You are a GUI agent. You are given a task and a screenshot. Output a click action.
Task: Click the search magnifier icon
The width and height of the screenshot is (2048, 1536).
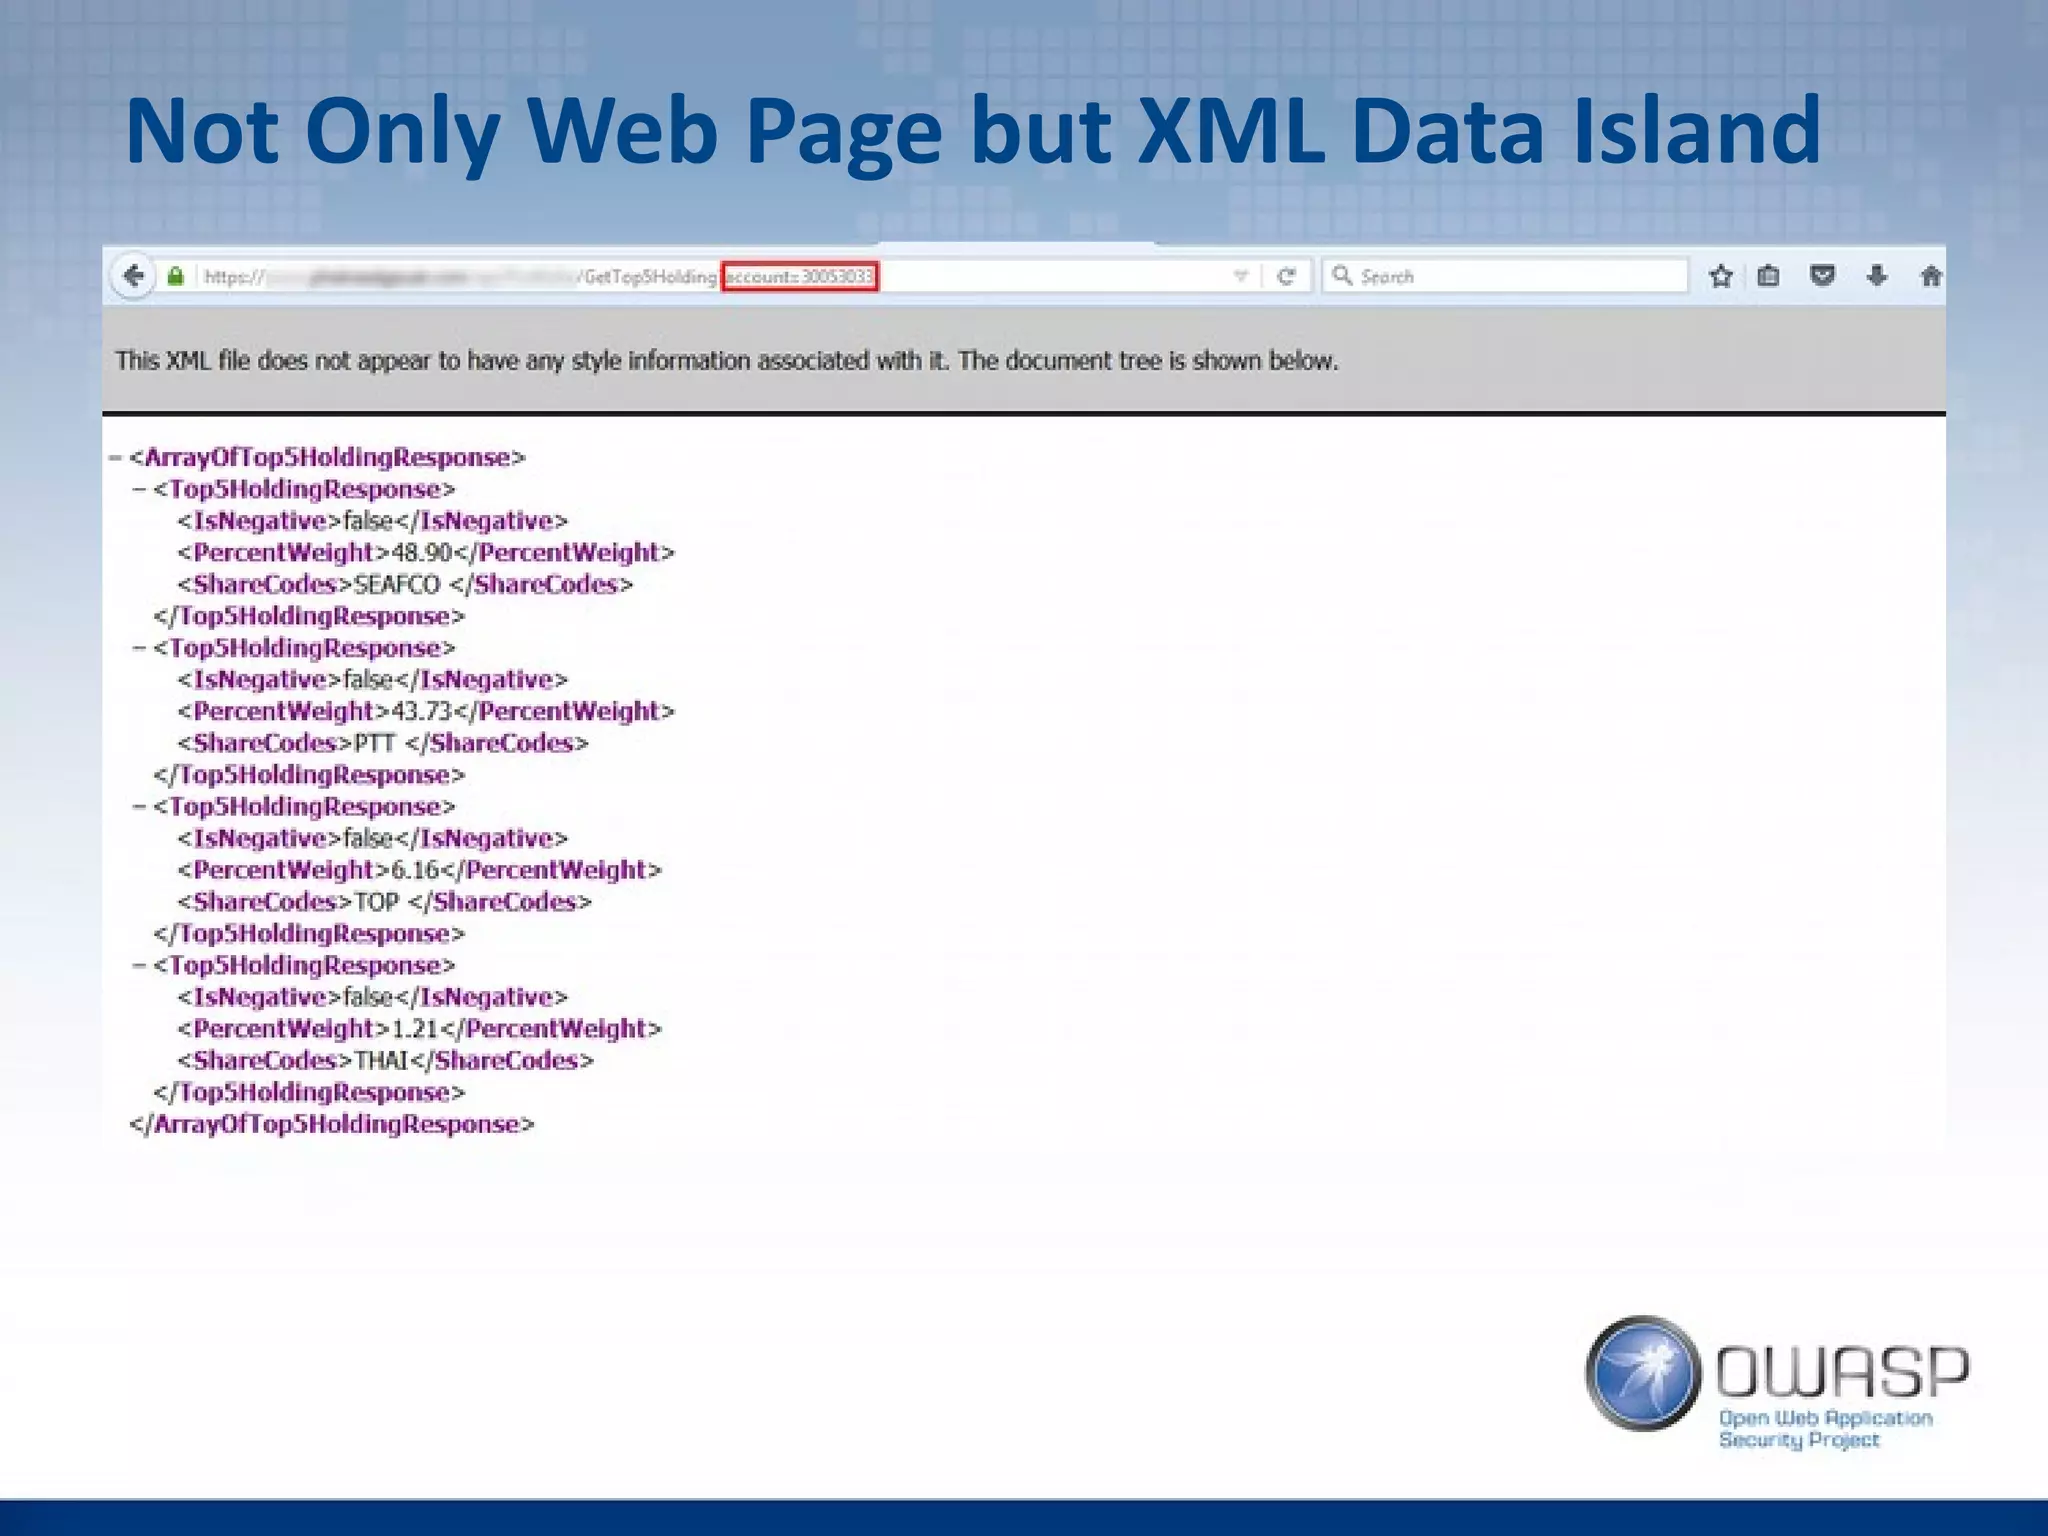(1342, 275)
